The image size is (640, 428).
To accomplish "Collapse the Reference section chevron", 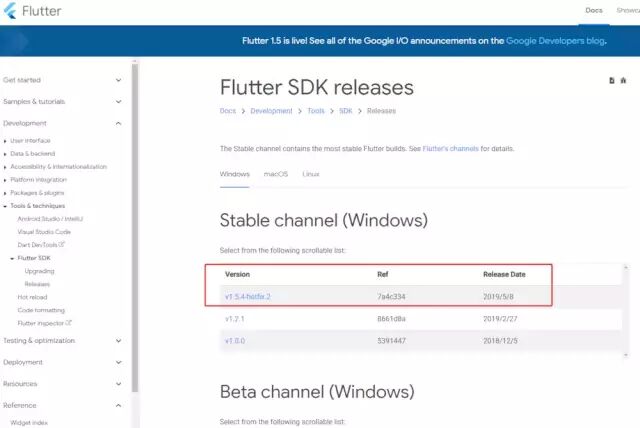I will click(x=118, y=406).
